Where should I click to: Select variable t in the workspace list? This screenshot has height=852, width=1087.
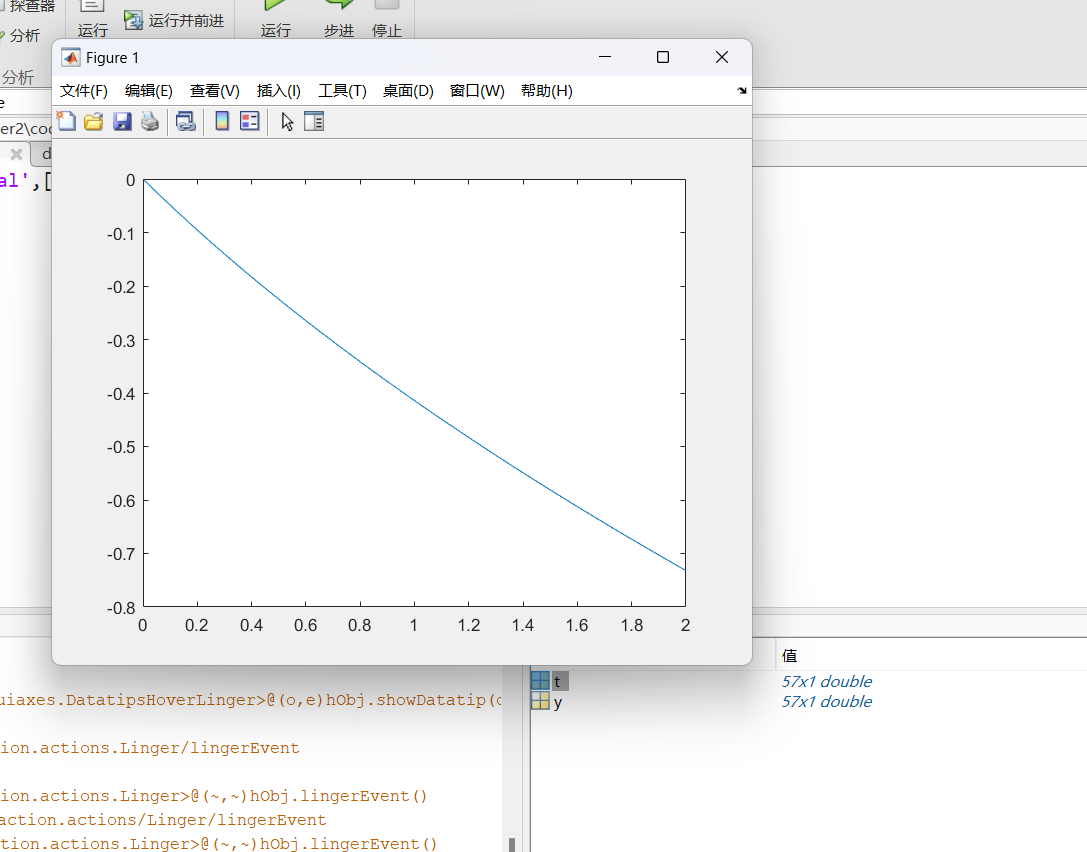(557, 681)
